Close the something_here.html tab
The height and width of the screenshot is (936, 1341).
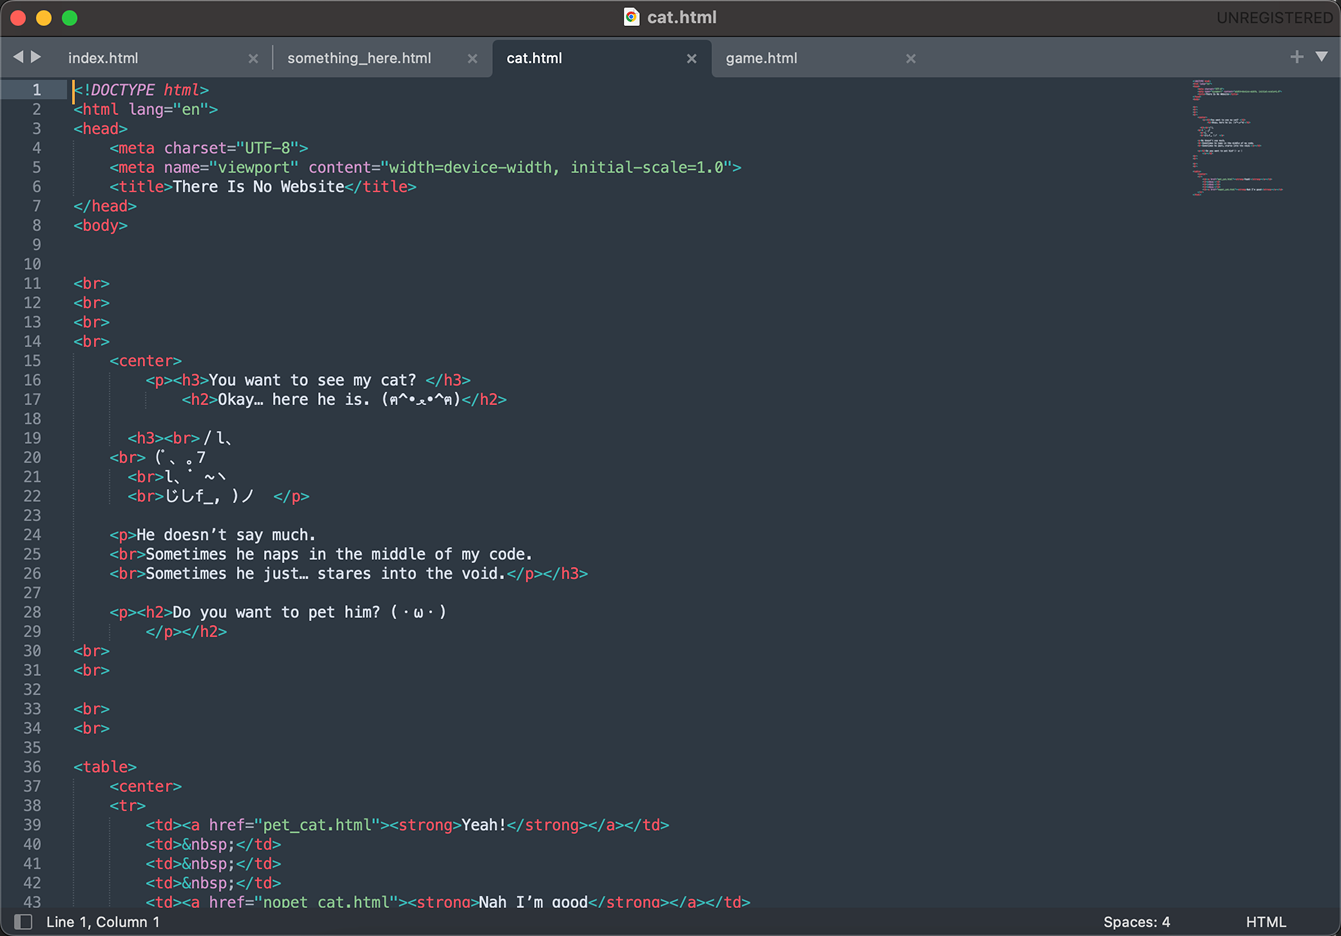pyautogui.click(x=472, y=59)
